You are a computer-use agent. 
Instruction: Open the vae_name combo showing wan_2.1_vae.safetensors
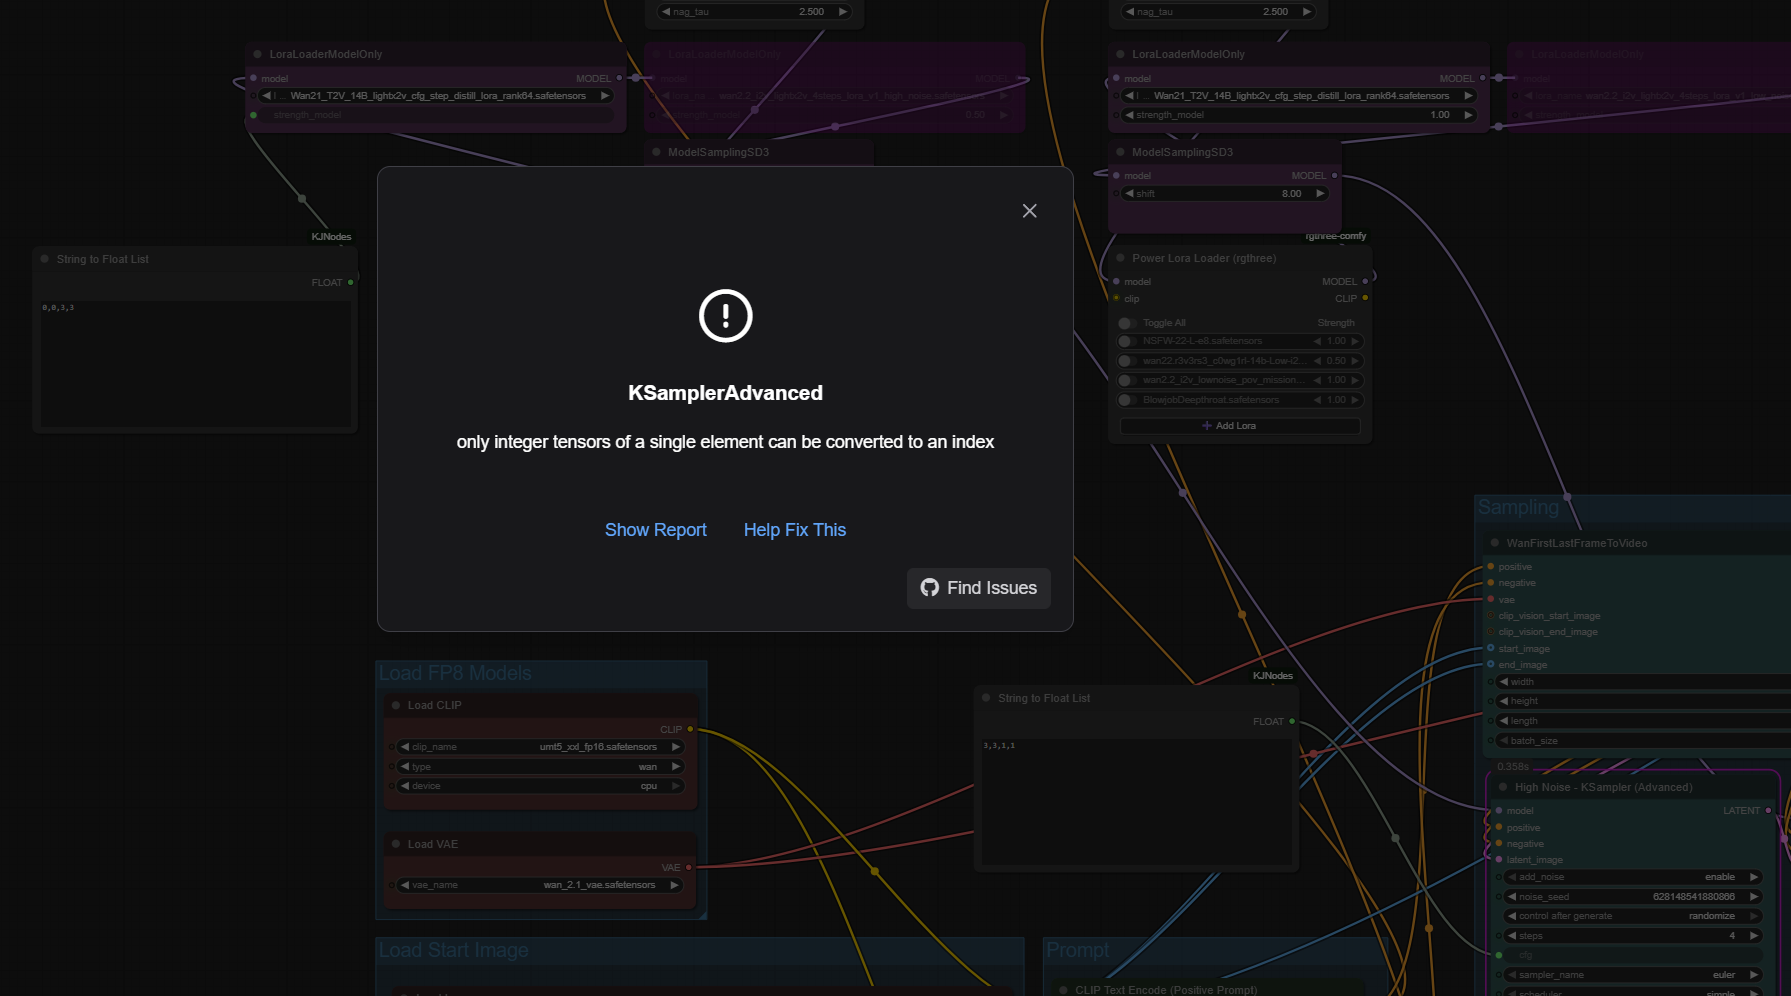click(x=540, y=885)
